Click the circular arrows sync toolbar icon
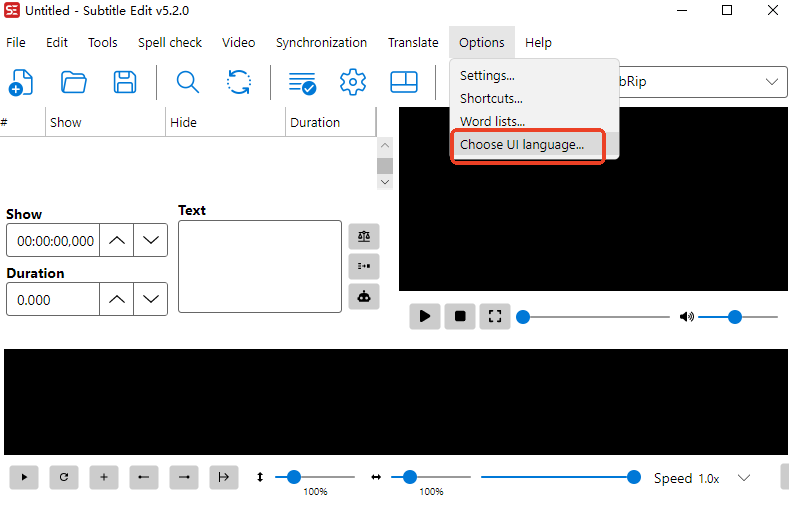789x520 pixels. 239,82
